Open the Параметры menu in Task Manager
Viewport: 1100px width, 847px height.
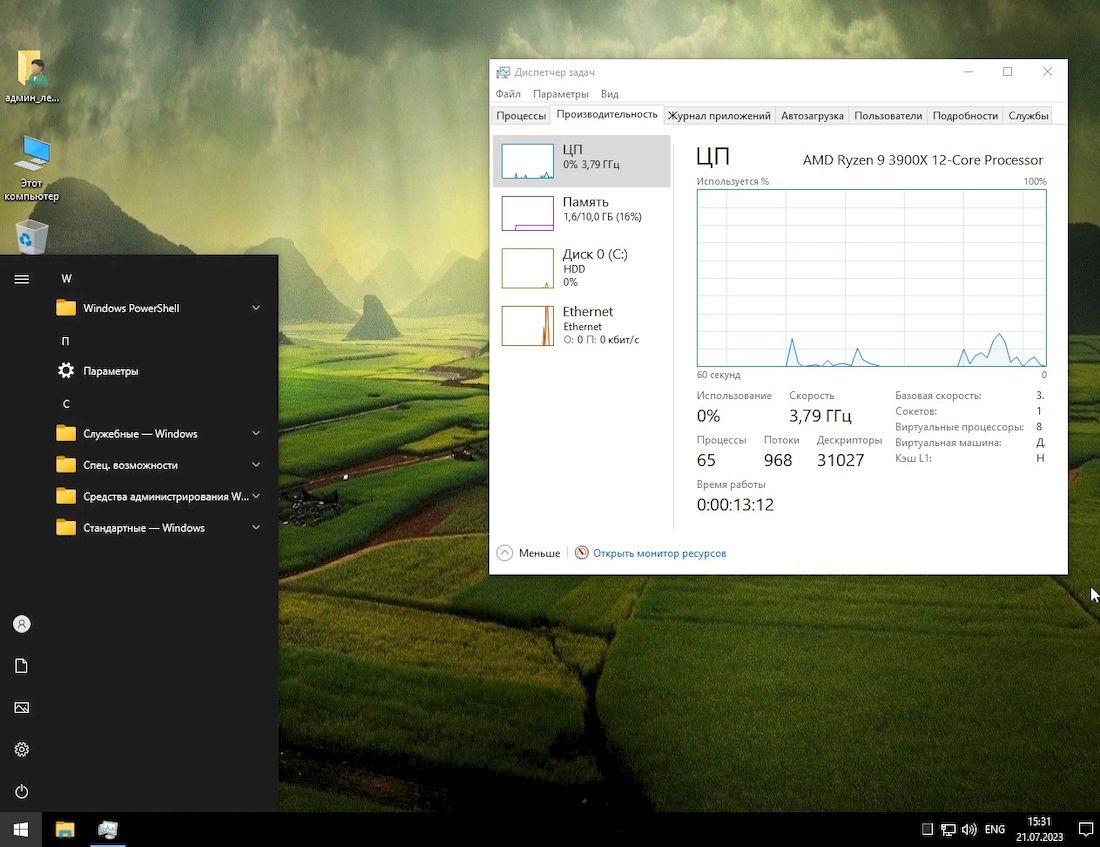(561, 94)
